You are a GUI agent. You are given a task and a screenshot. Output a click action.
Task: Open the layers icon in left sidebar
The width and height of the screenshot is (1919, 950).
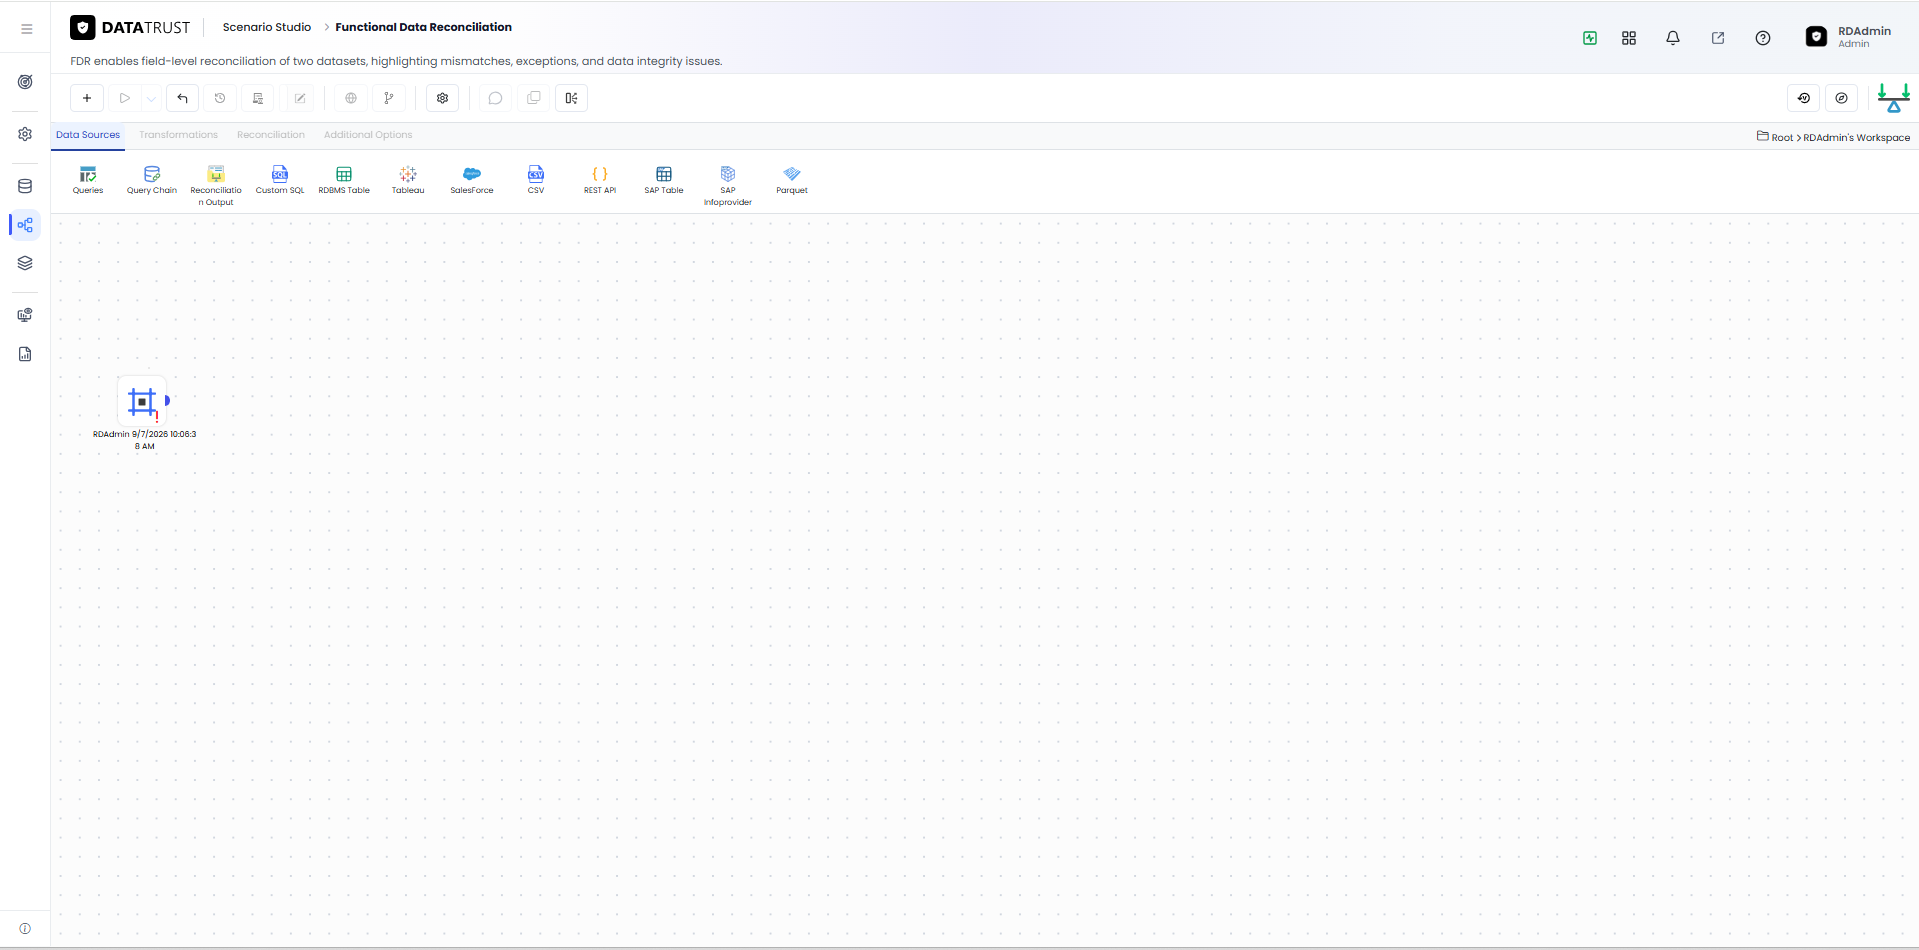(x=25, y=263)
